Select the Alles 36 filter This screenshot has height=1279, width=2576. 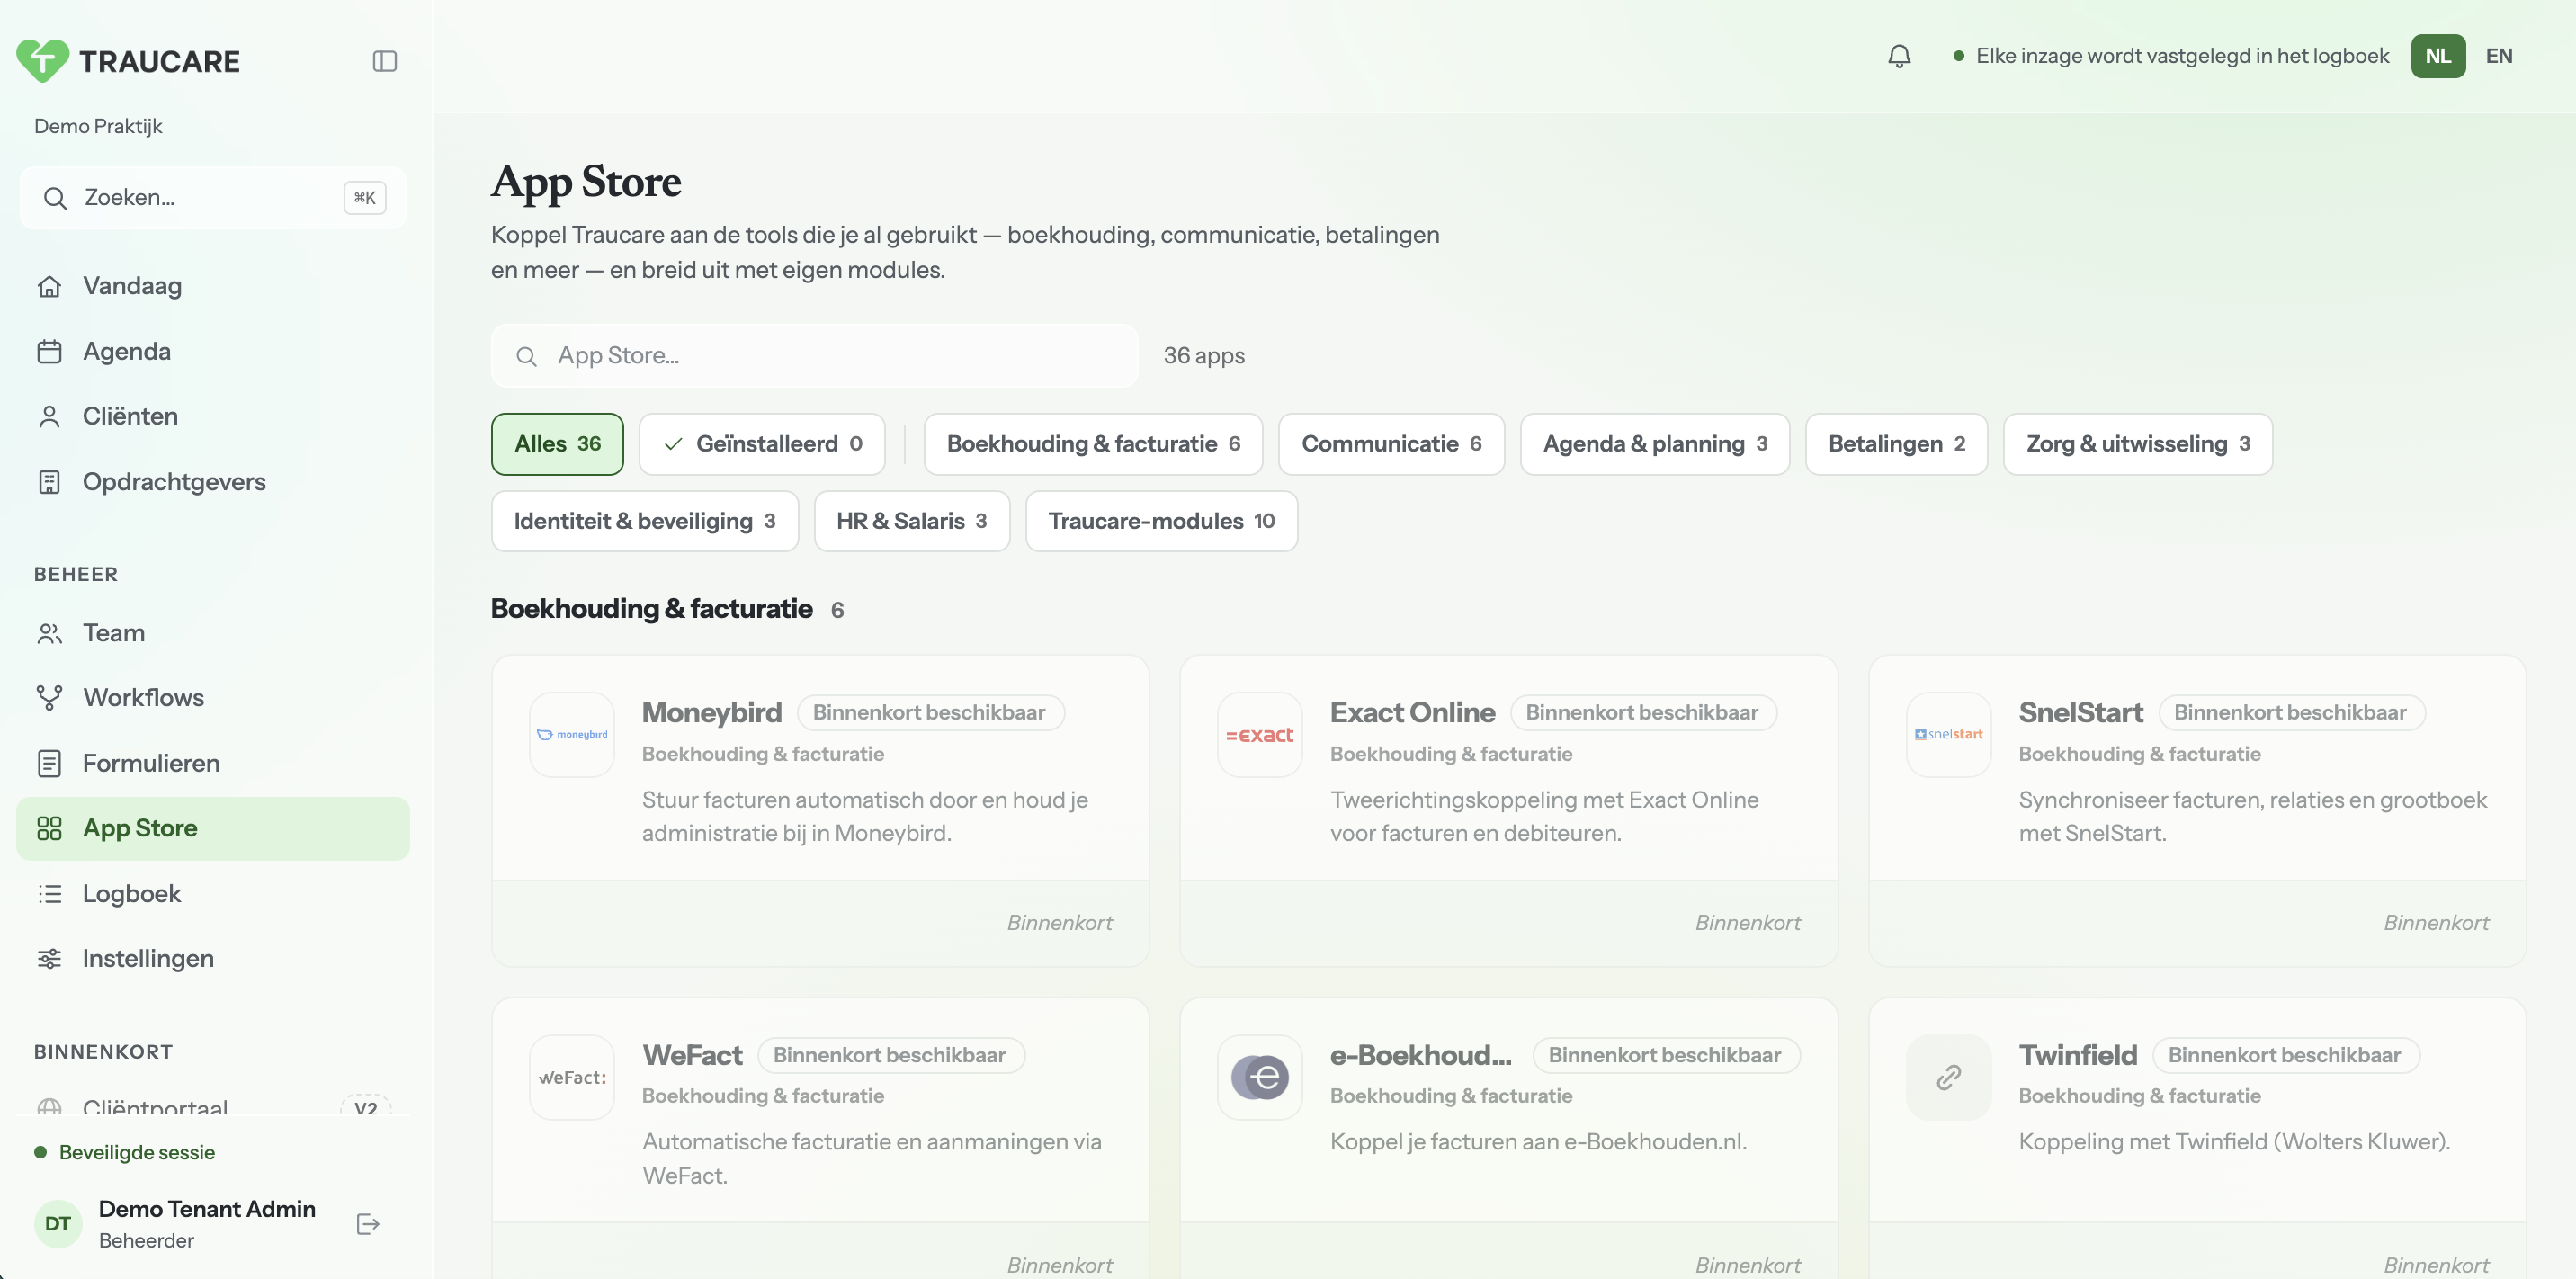point(557,444)
